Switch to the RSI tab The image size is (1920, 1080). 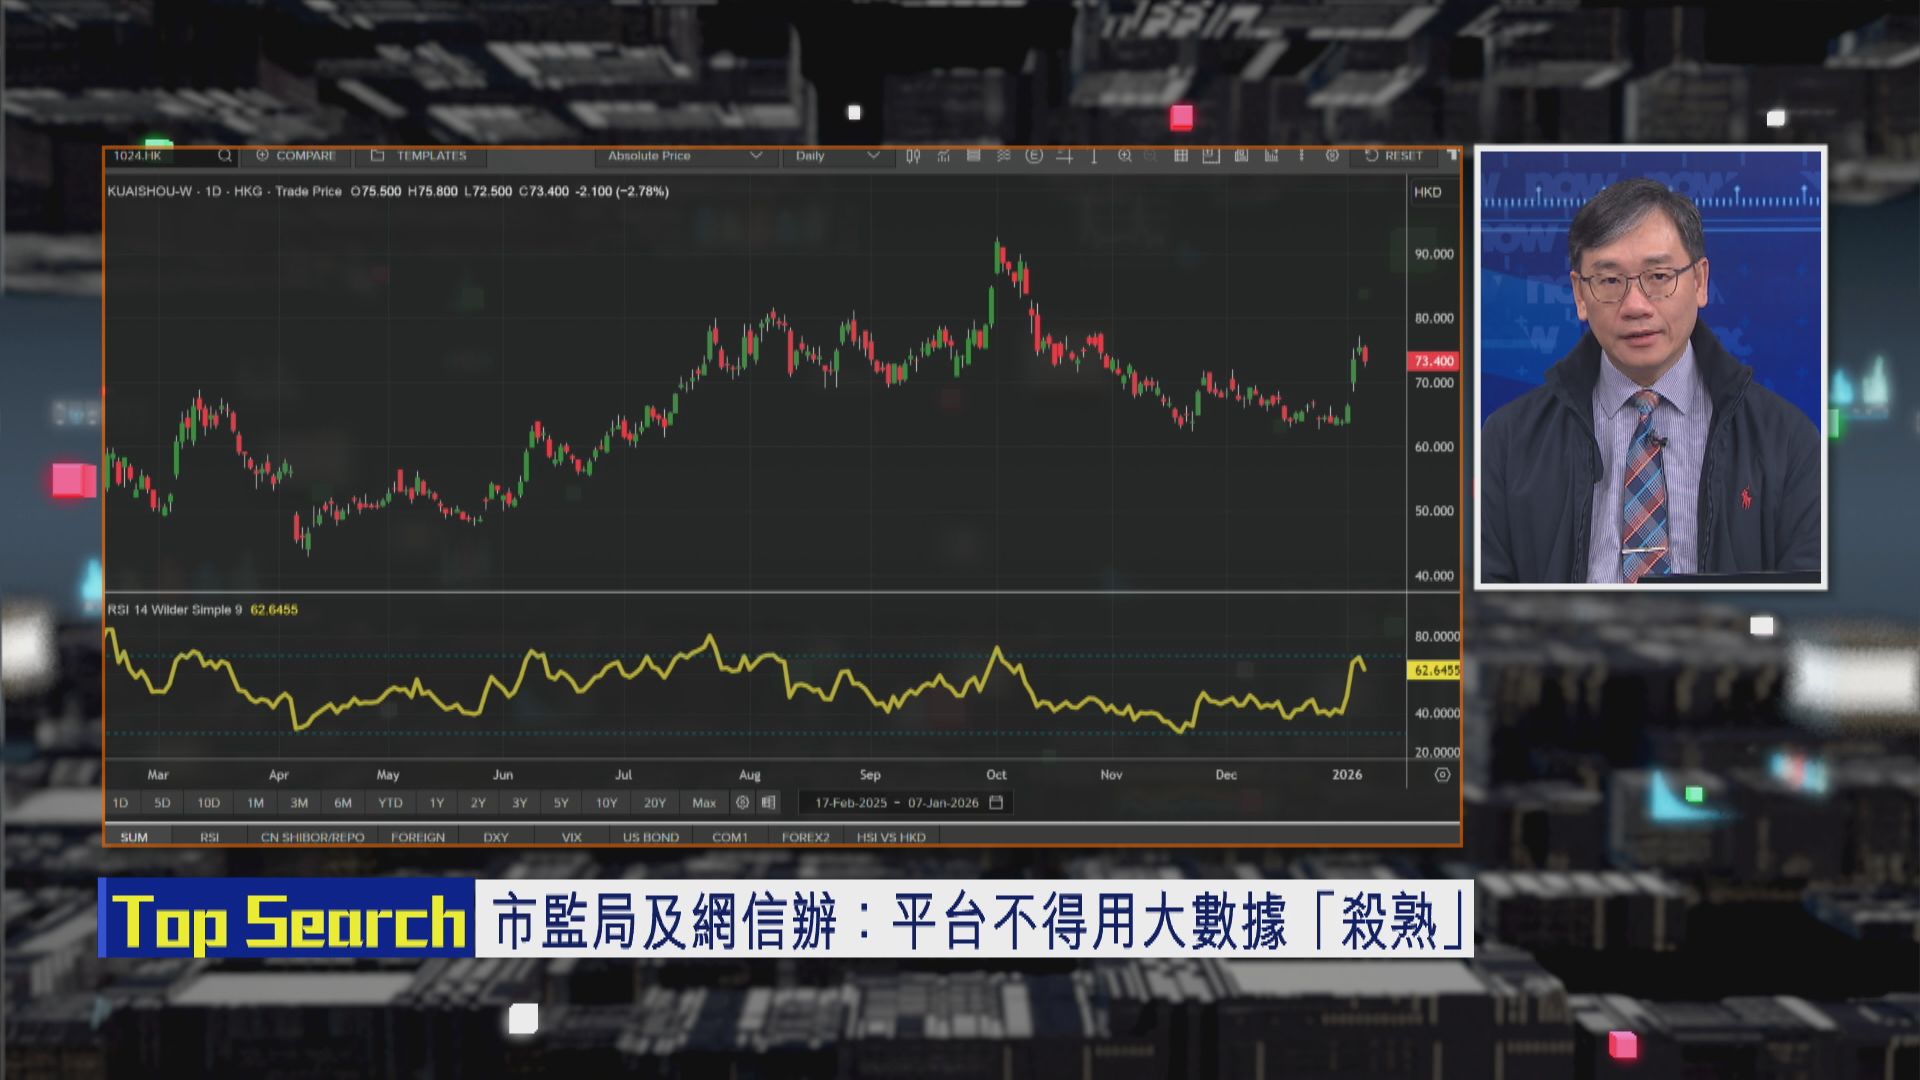click(210, 837)
